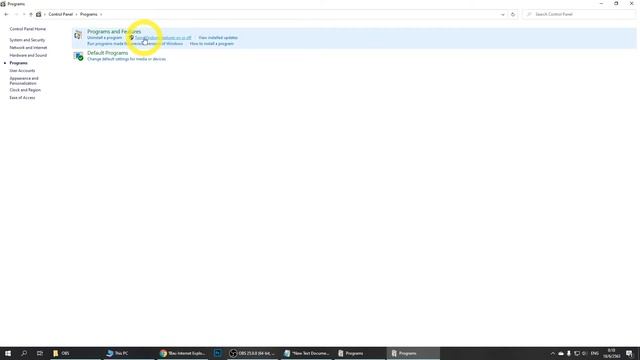Expand the chevron after Programs breadcrumb

click(x=101, y=14)
